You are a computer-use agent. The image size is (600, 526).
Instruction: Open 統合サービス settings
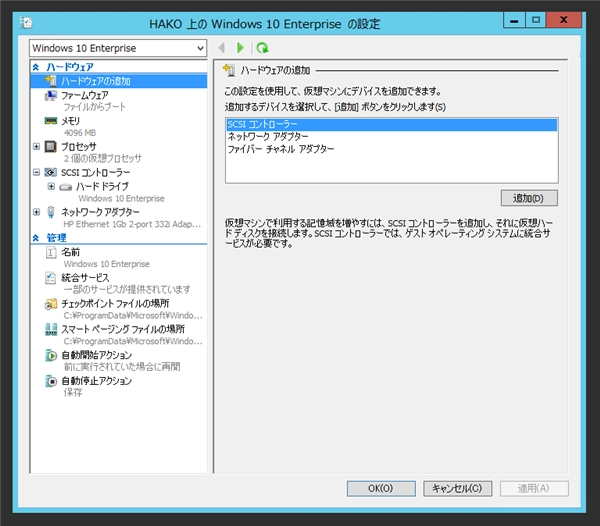85,278
